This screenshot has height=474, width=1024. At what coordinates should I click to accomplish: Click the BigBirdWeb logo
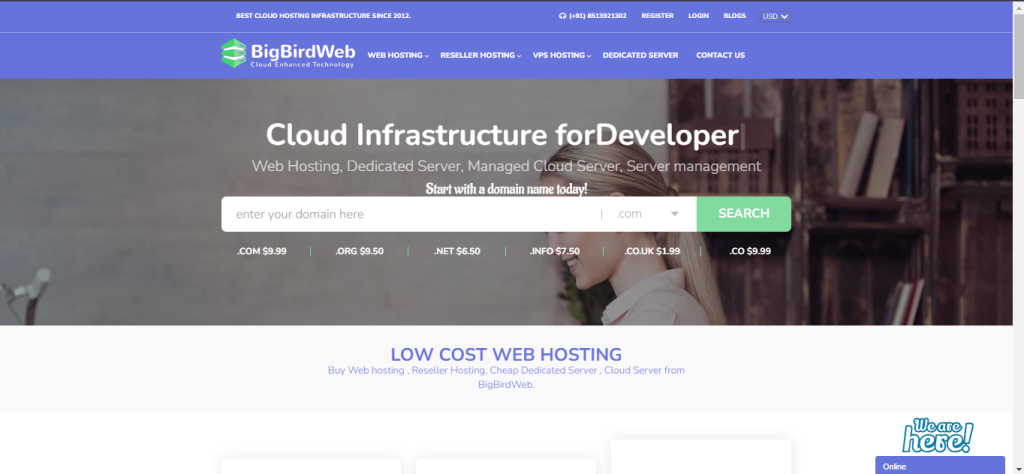point(288,54)
